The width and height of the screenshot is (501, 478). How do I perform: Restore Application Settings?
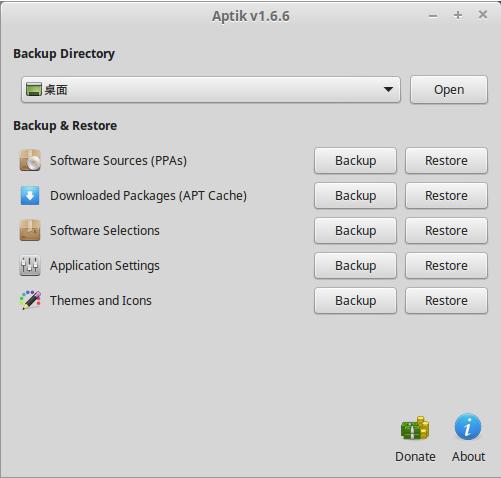point(446,265)
